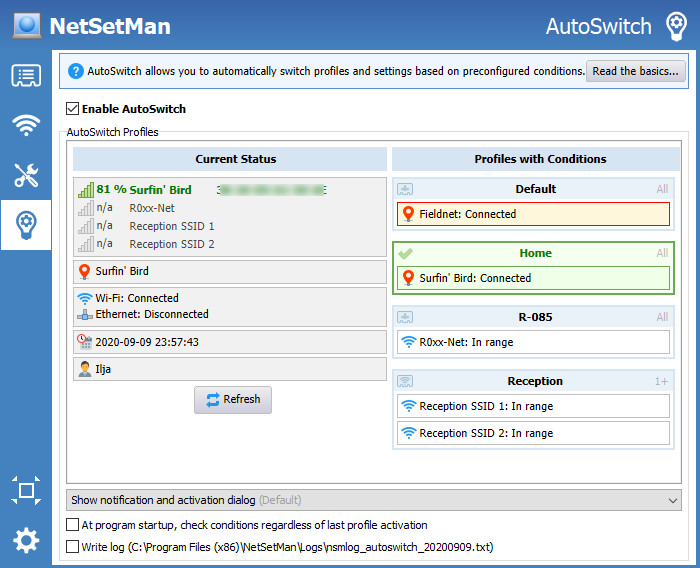
Task: Select the R-085 profile header
Action: (533, 317)
